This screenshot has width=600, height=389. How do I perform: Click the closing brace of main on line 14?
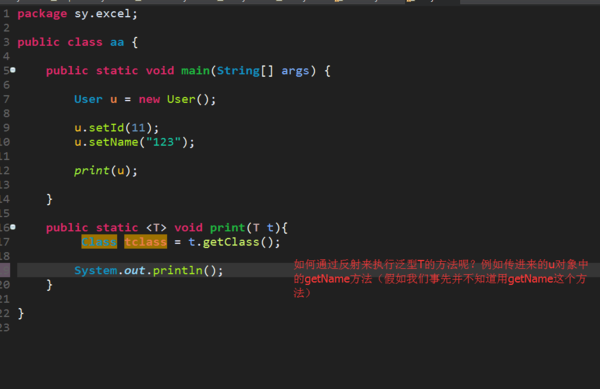point(49,199)
